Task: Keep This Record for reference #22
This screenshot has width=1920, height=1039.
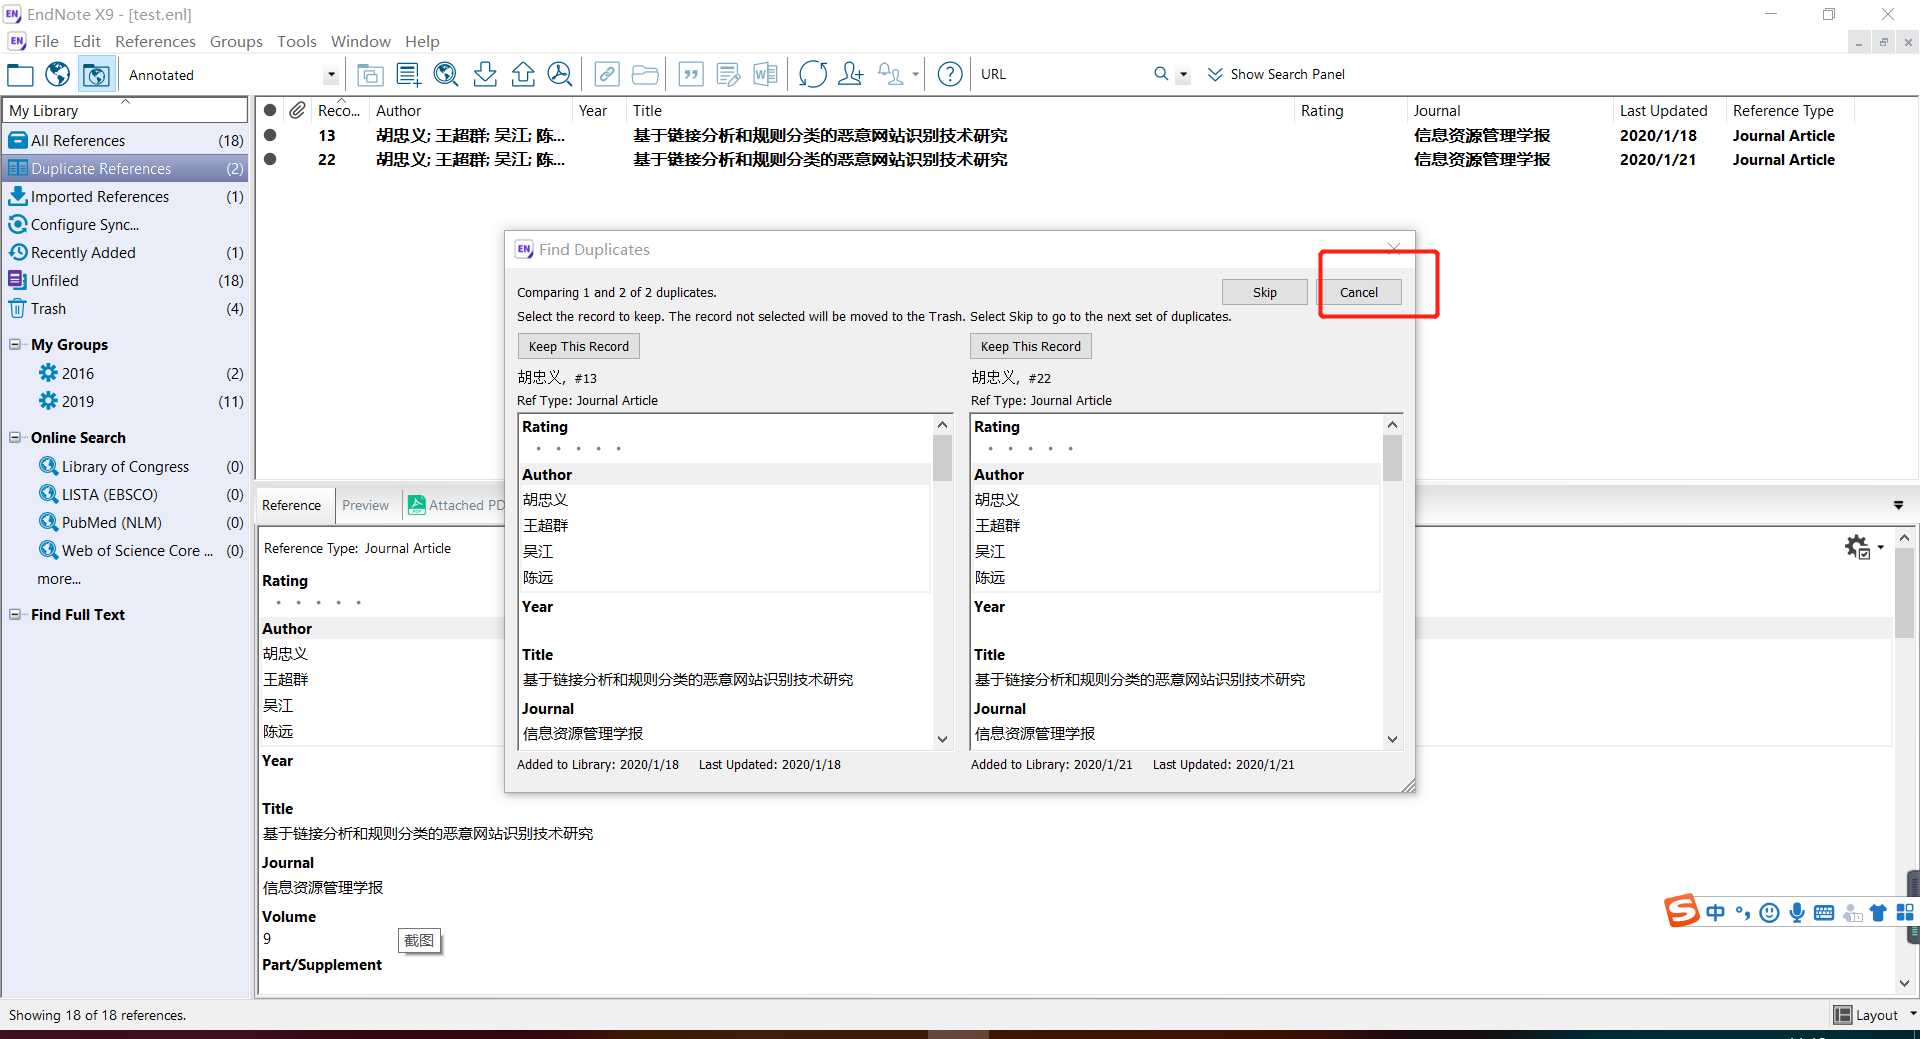Action: click(1030, 346)
